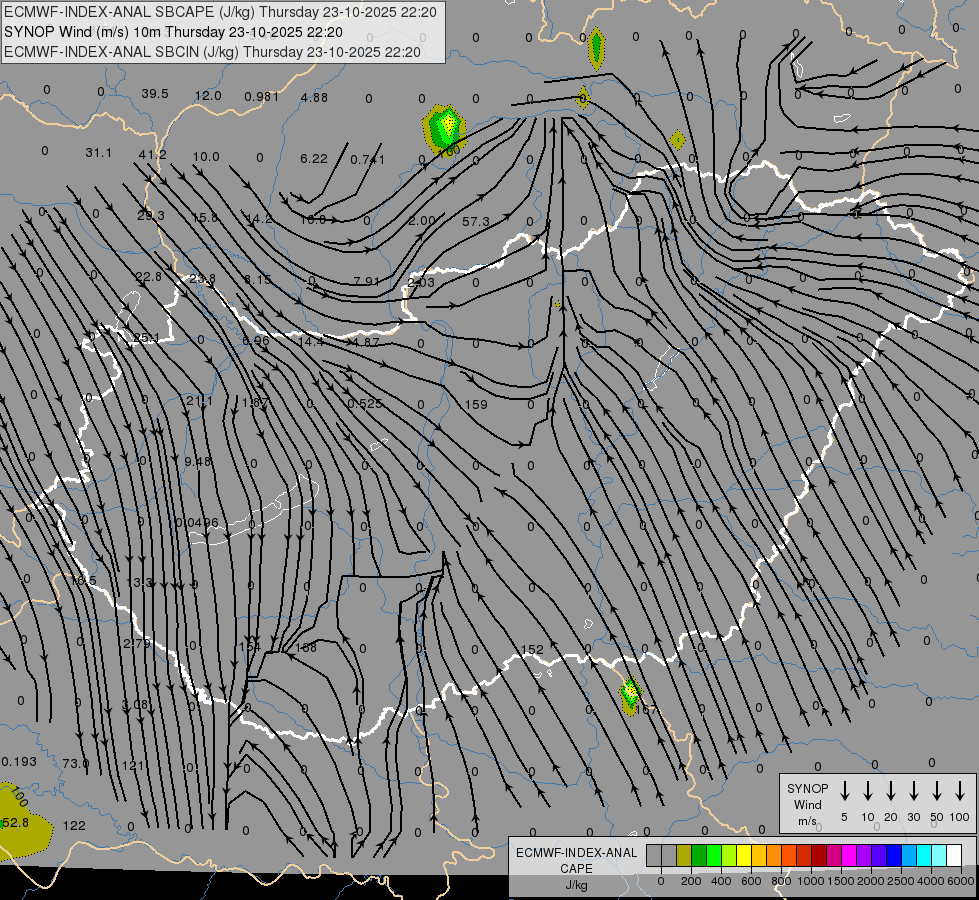
Task: Select the dark red CAPE legend swatch
Action: pyautogui.click(x=819, y=855)
